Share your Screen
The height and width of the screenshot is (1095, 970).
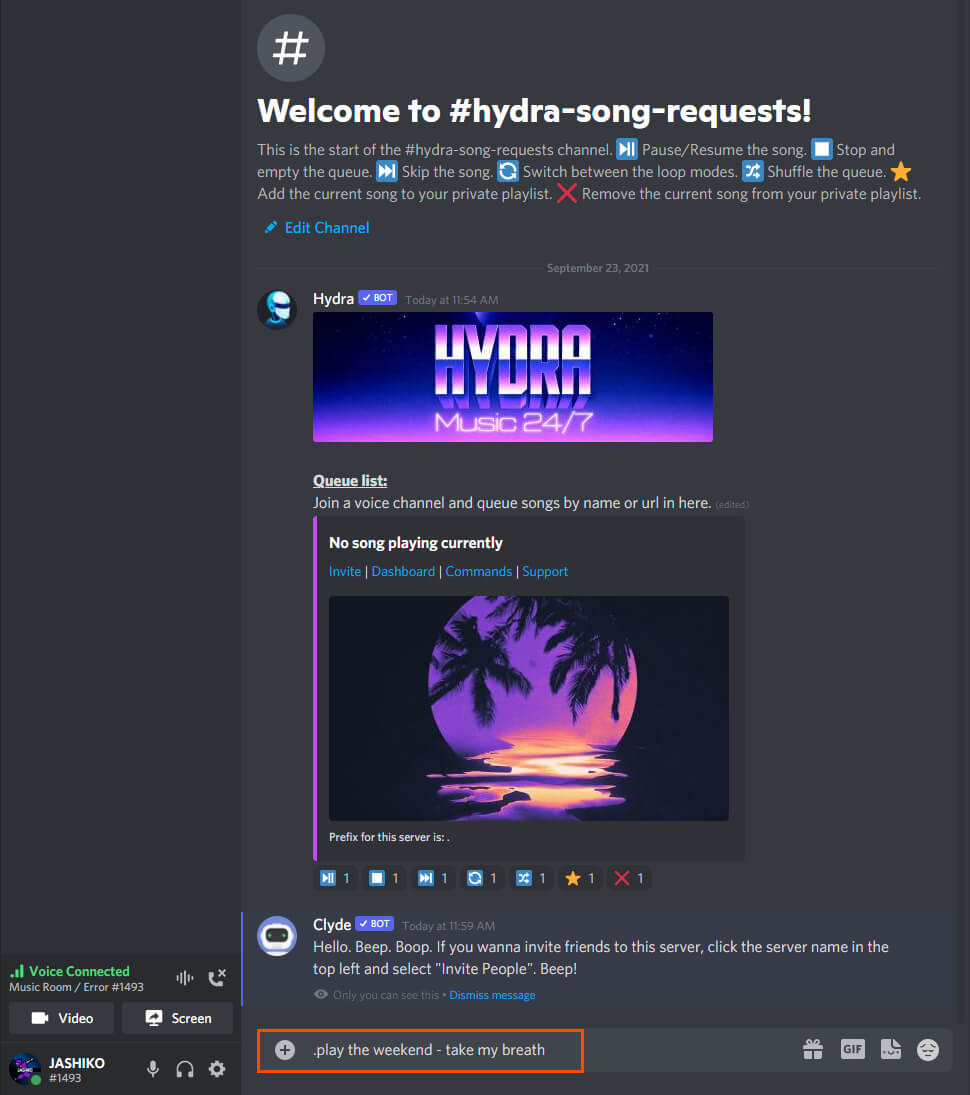click(177, 1018)
